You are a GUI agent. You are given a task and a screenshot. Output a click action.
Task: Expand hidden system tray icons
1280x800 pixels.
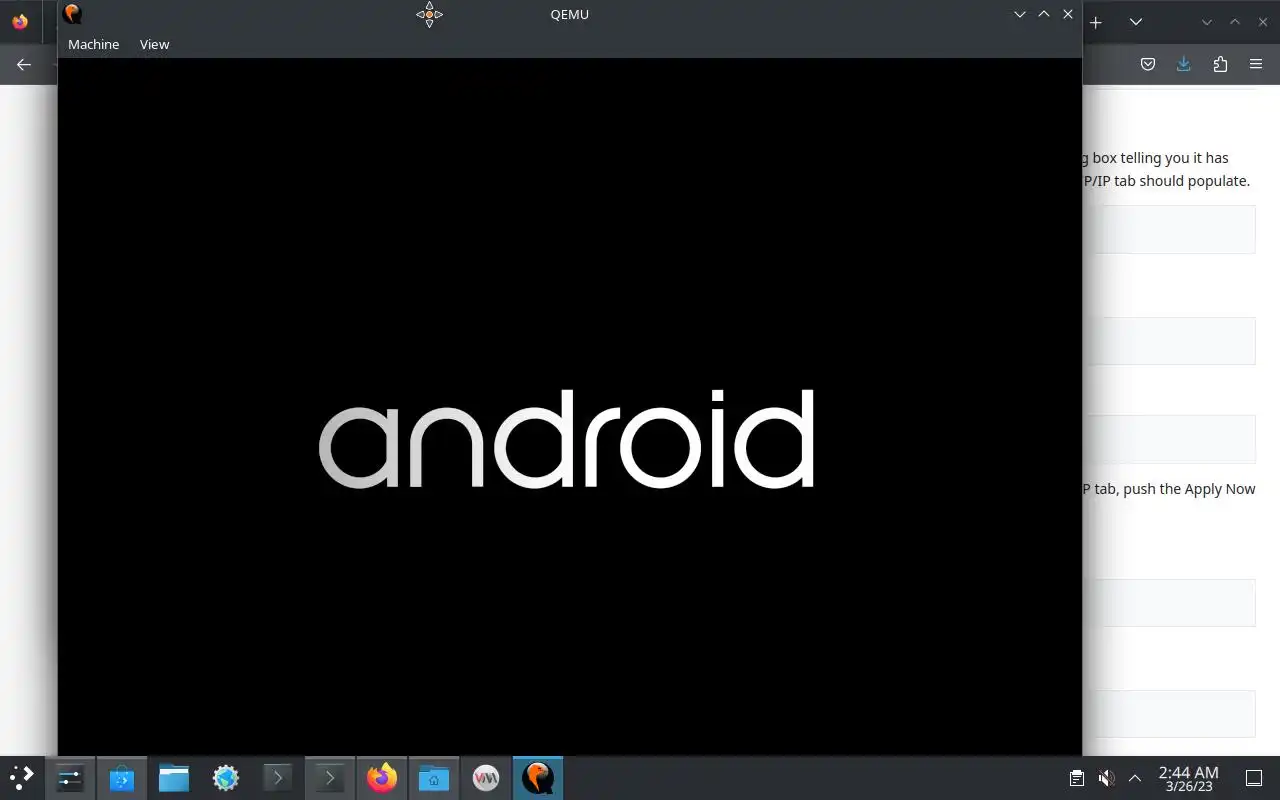[x=1135, y=778]
